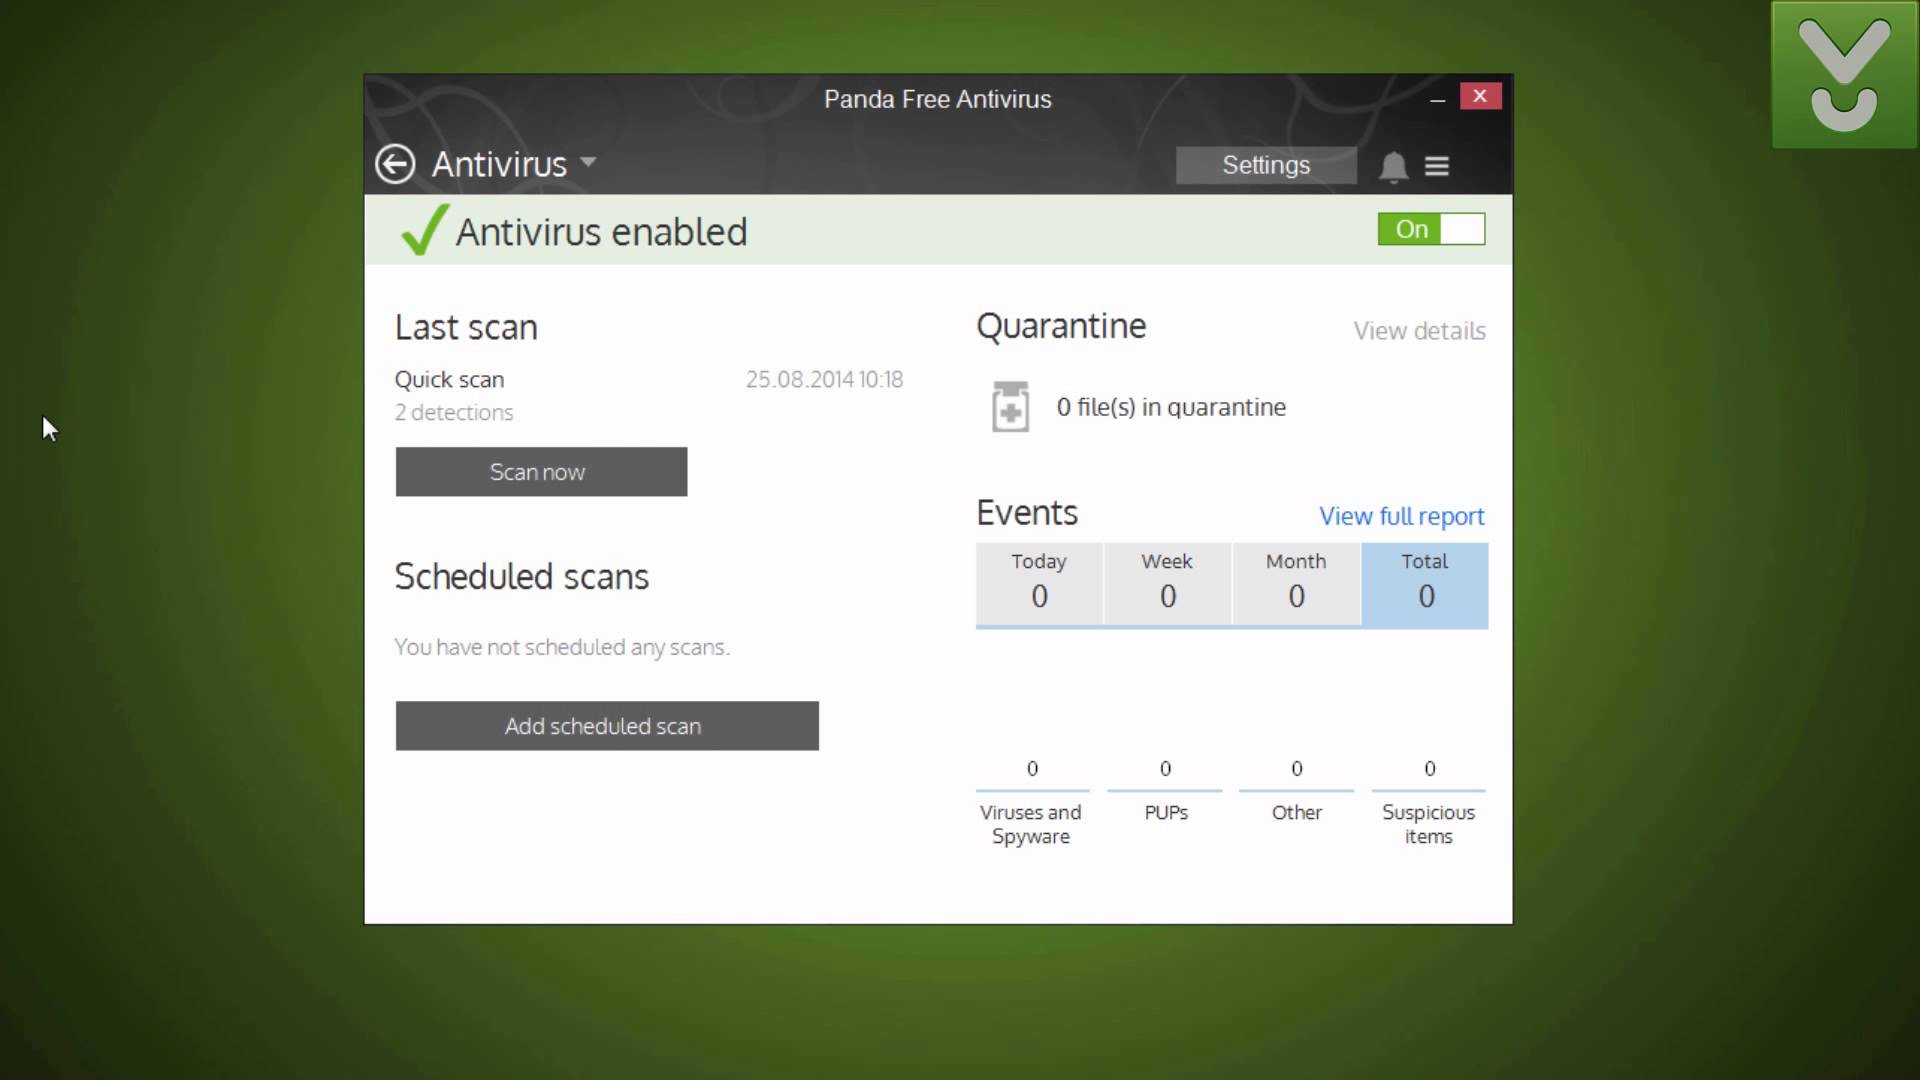Select the Month events tab

tap(1296, 584)
